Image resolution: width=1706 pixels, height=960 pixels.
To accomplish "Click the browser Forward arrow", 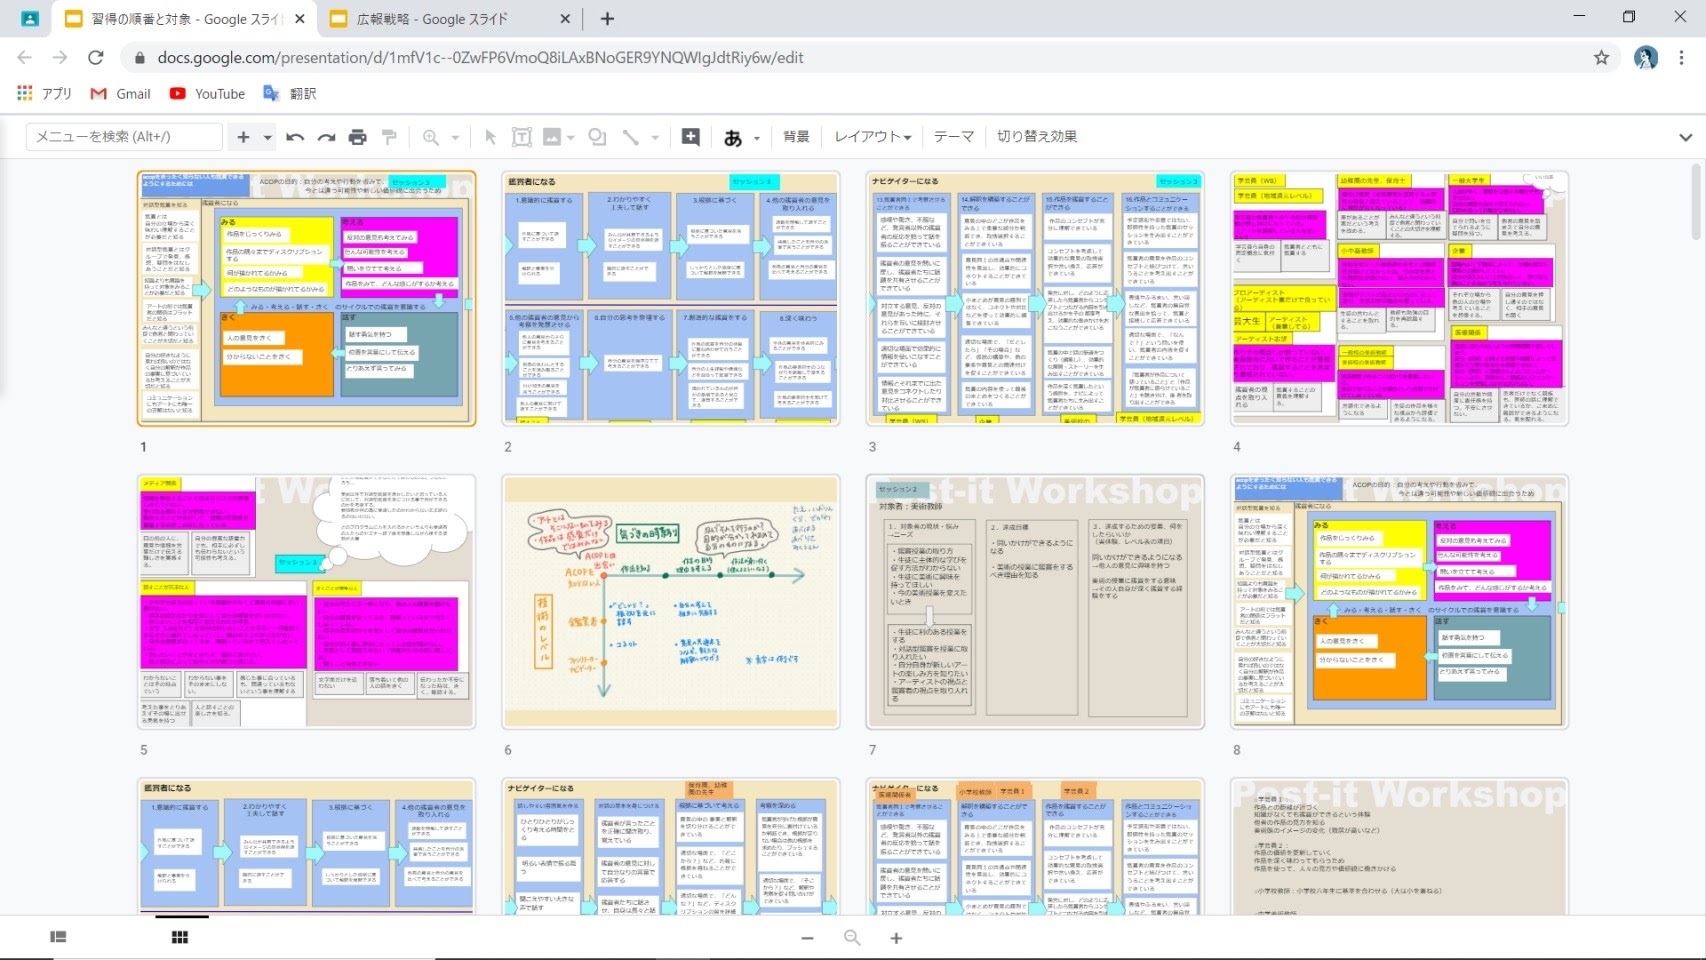I will (x=60, y=58).
